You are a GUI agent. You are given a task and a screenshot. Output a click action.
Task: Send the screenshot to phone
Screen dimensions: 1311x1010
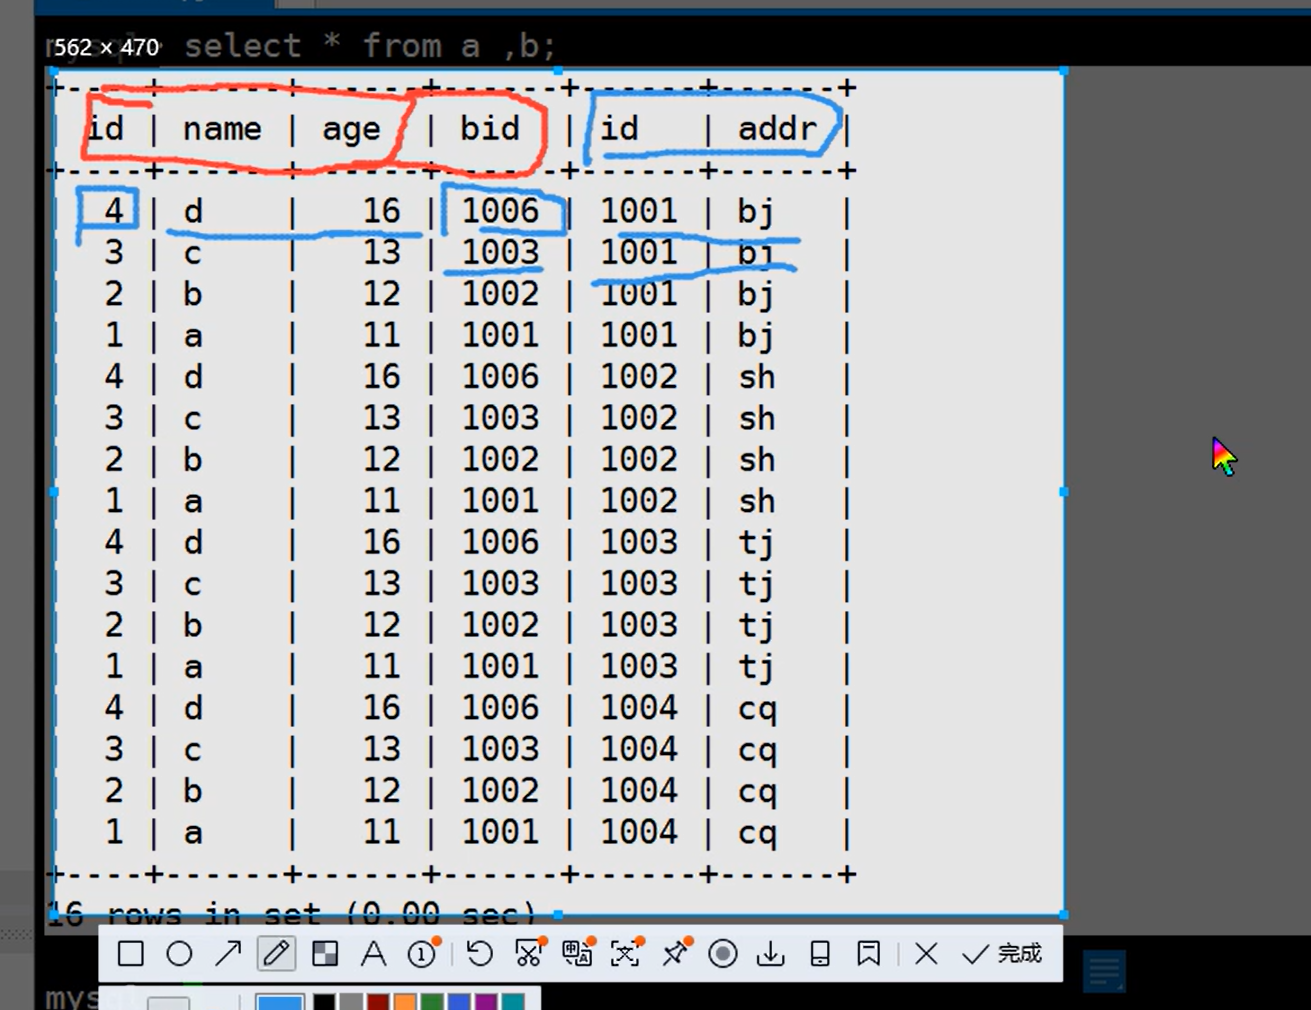tap(820, 954)
